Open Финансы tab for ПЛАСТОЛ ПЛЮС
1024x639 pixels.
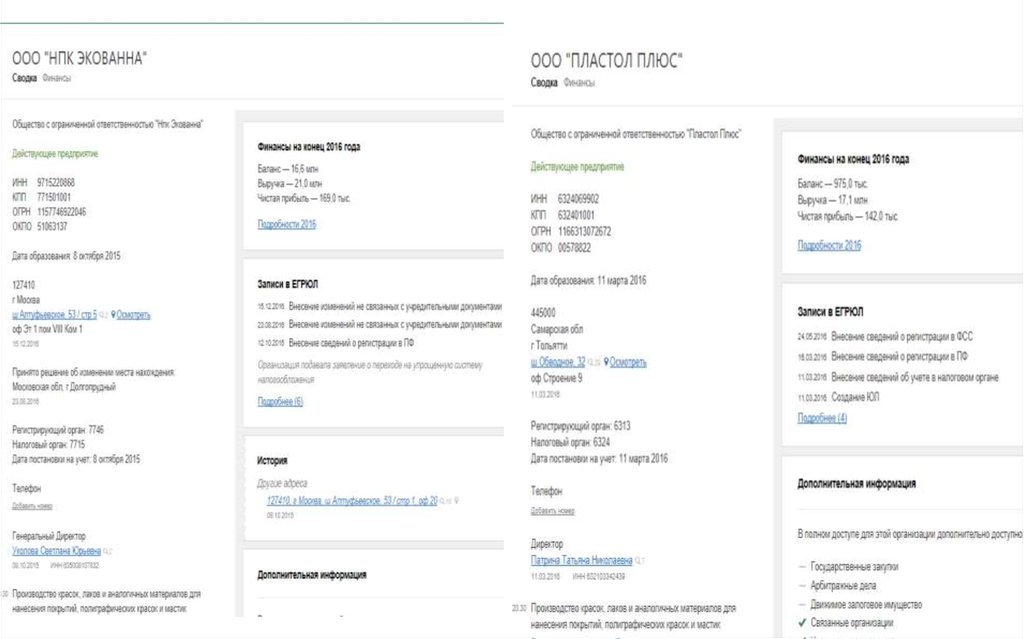pos(579,83)
